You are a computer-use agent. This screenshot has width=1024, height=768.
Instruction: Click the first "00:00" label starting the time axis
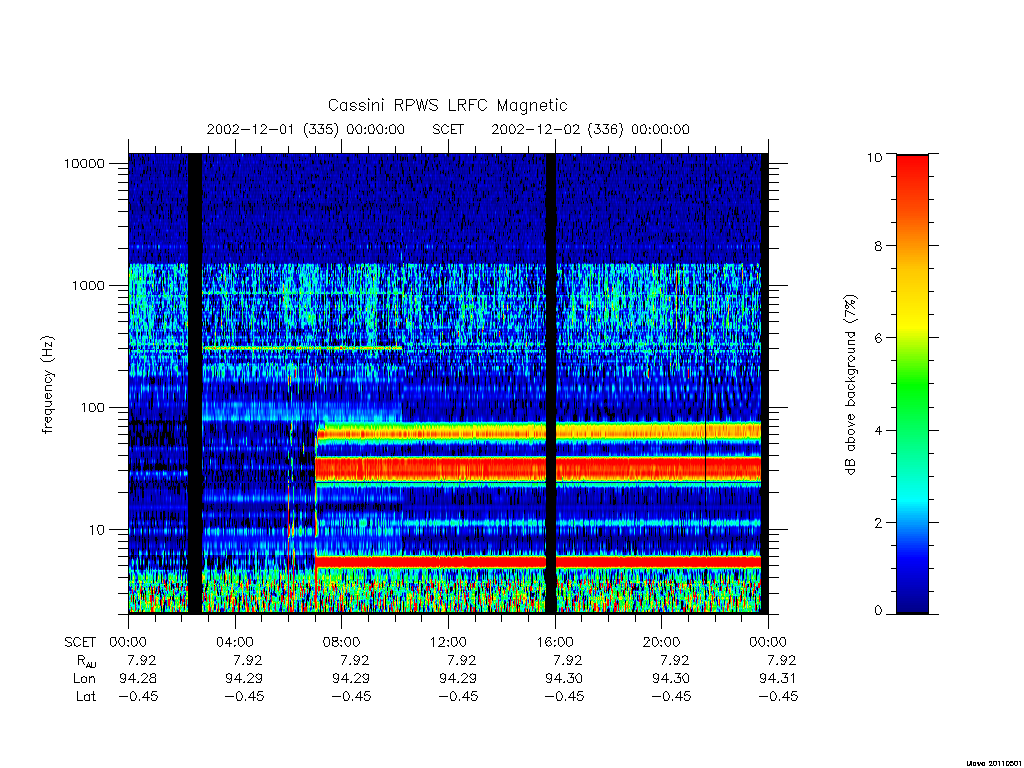pyautogui.click(x=128, y=642)
